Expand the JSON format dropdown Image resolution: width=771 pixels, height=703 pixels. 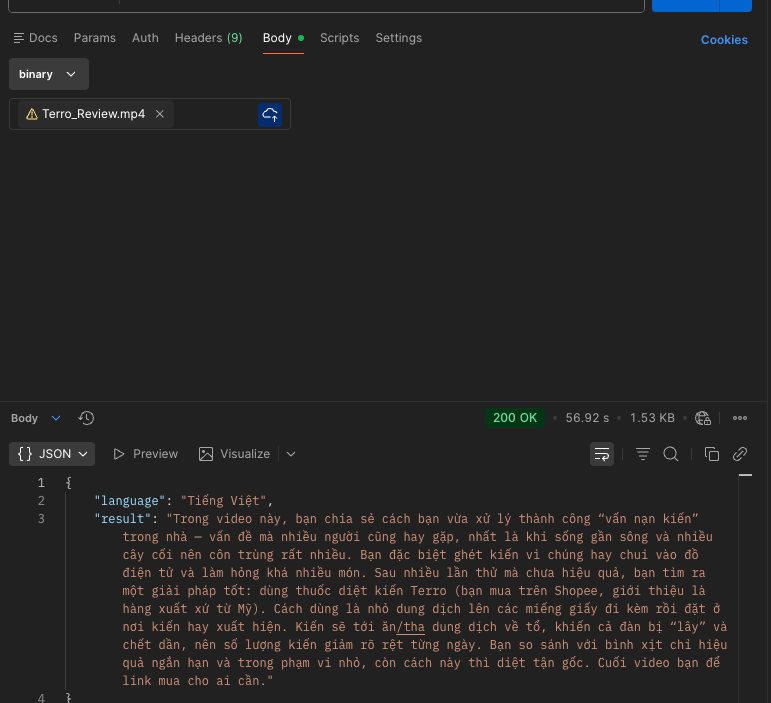53,454
